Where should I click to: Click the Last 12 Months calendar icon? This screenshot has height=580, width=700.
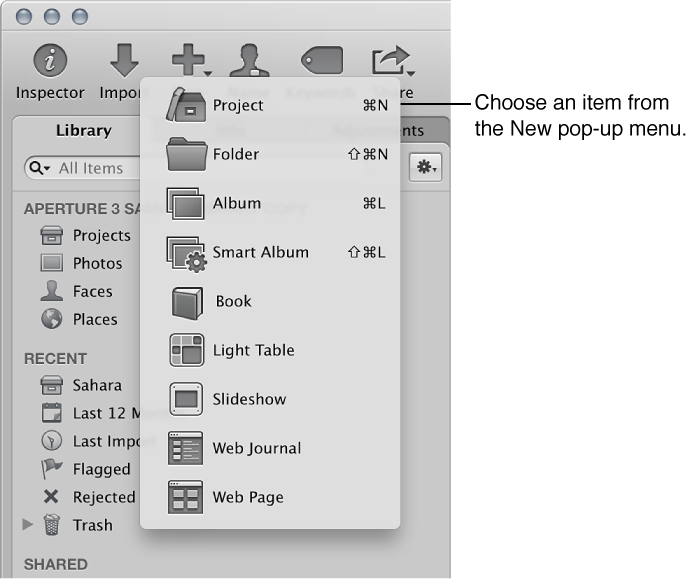coord(52,413)
